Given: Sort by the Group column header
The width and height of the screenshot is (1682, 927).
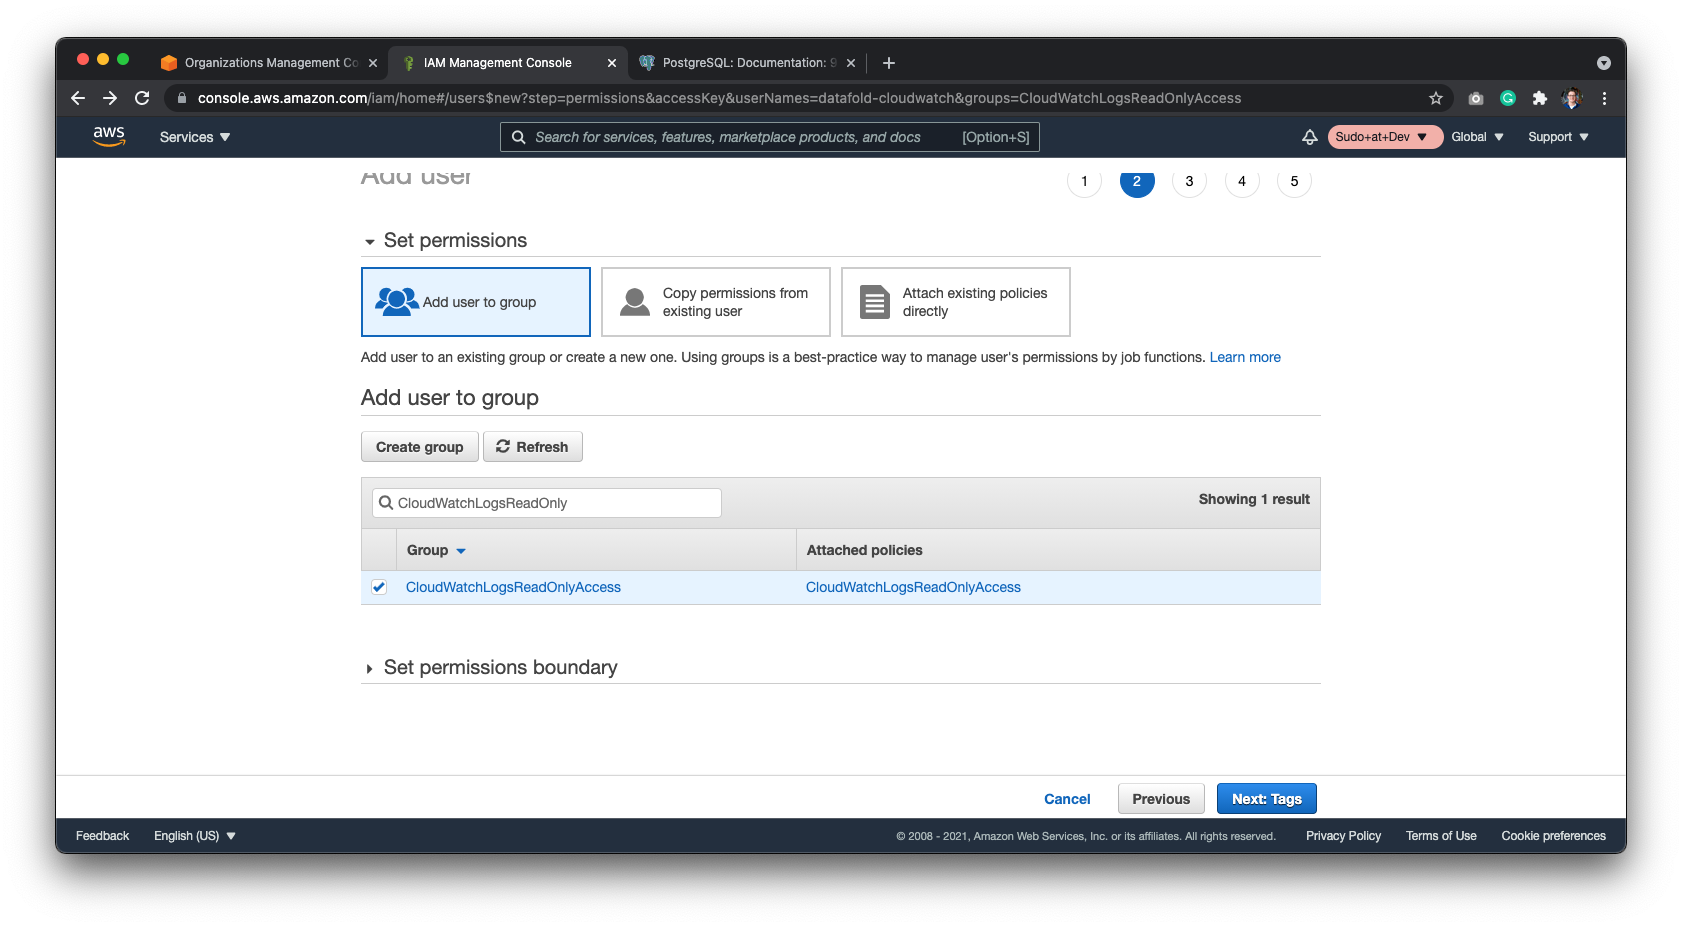Looking at the screenshot, I should (436, 550).
